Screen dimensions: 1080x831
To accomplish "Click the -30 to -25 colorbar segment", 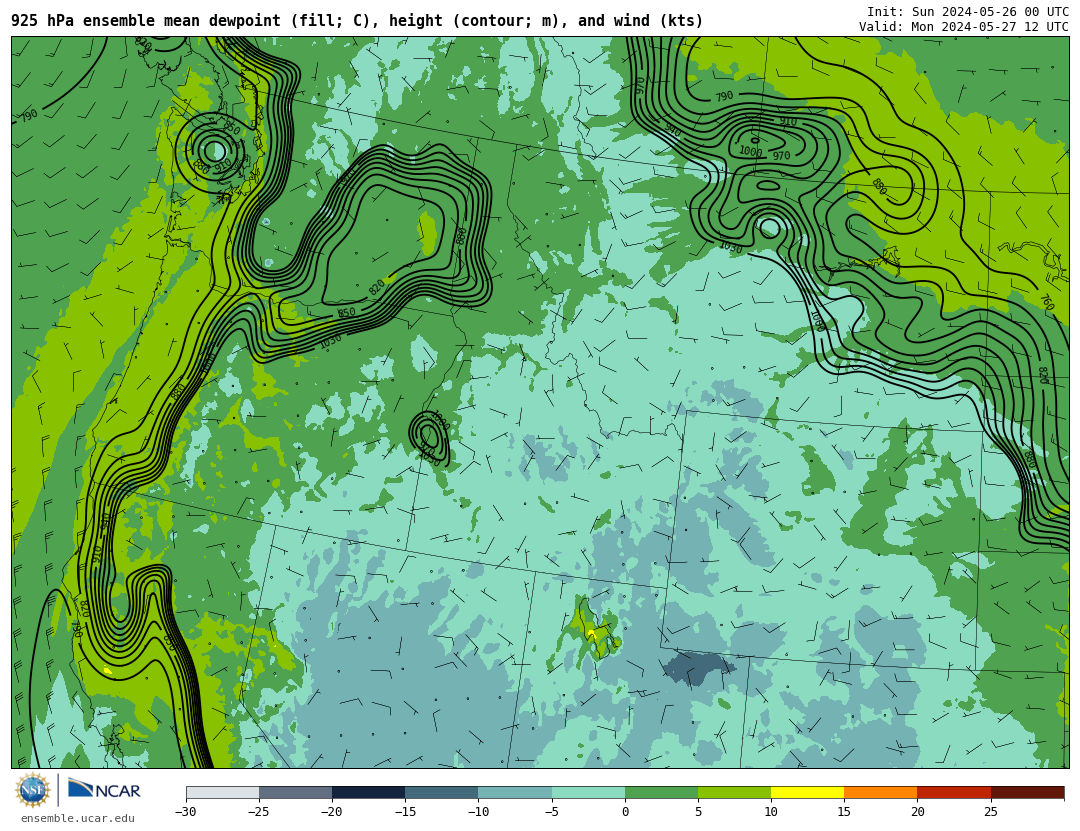I will pyautogui.click(x=222, y=792).
